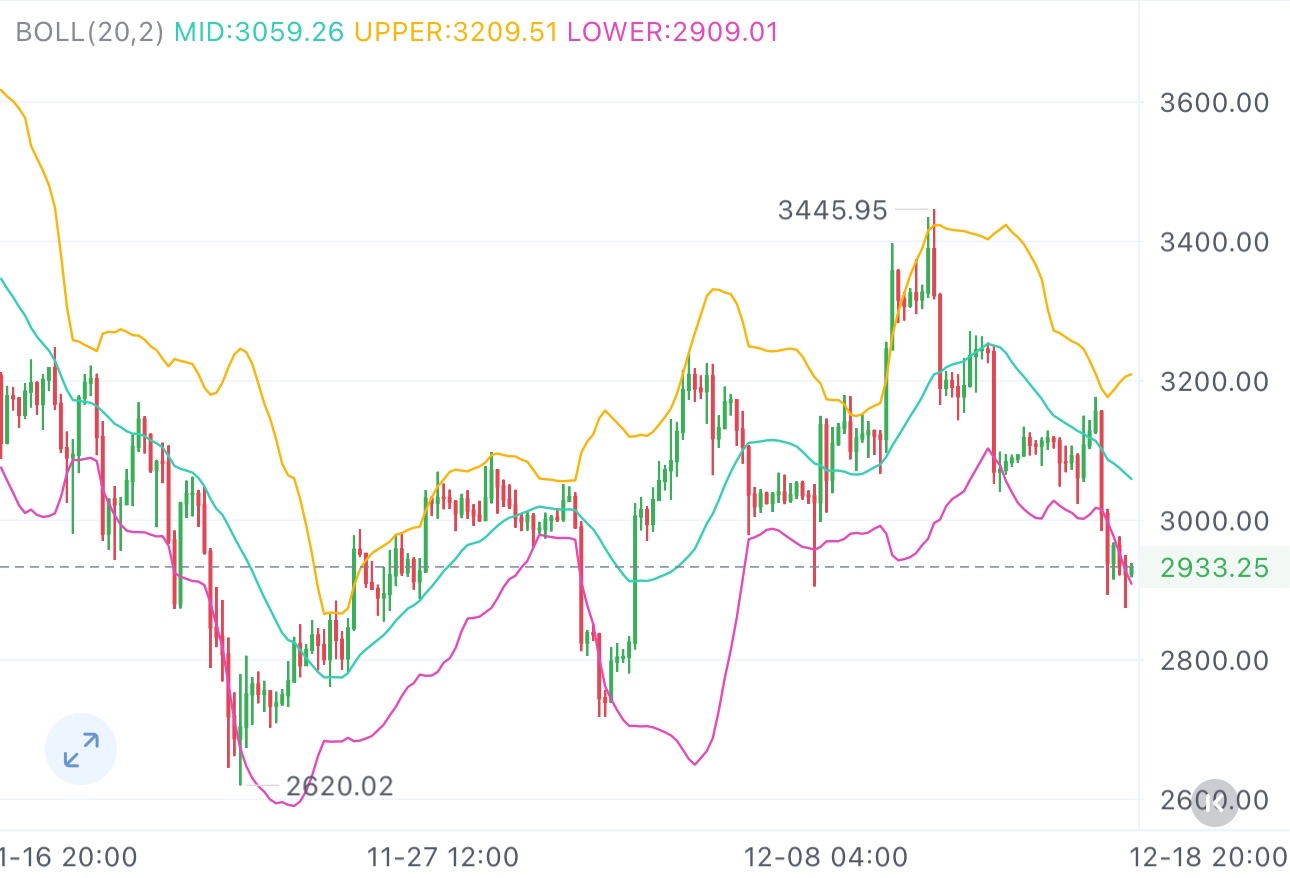
Task: Tap the current price tag 2933.25
Action: (1214, 569)
